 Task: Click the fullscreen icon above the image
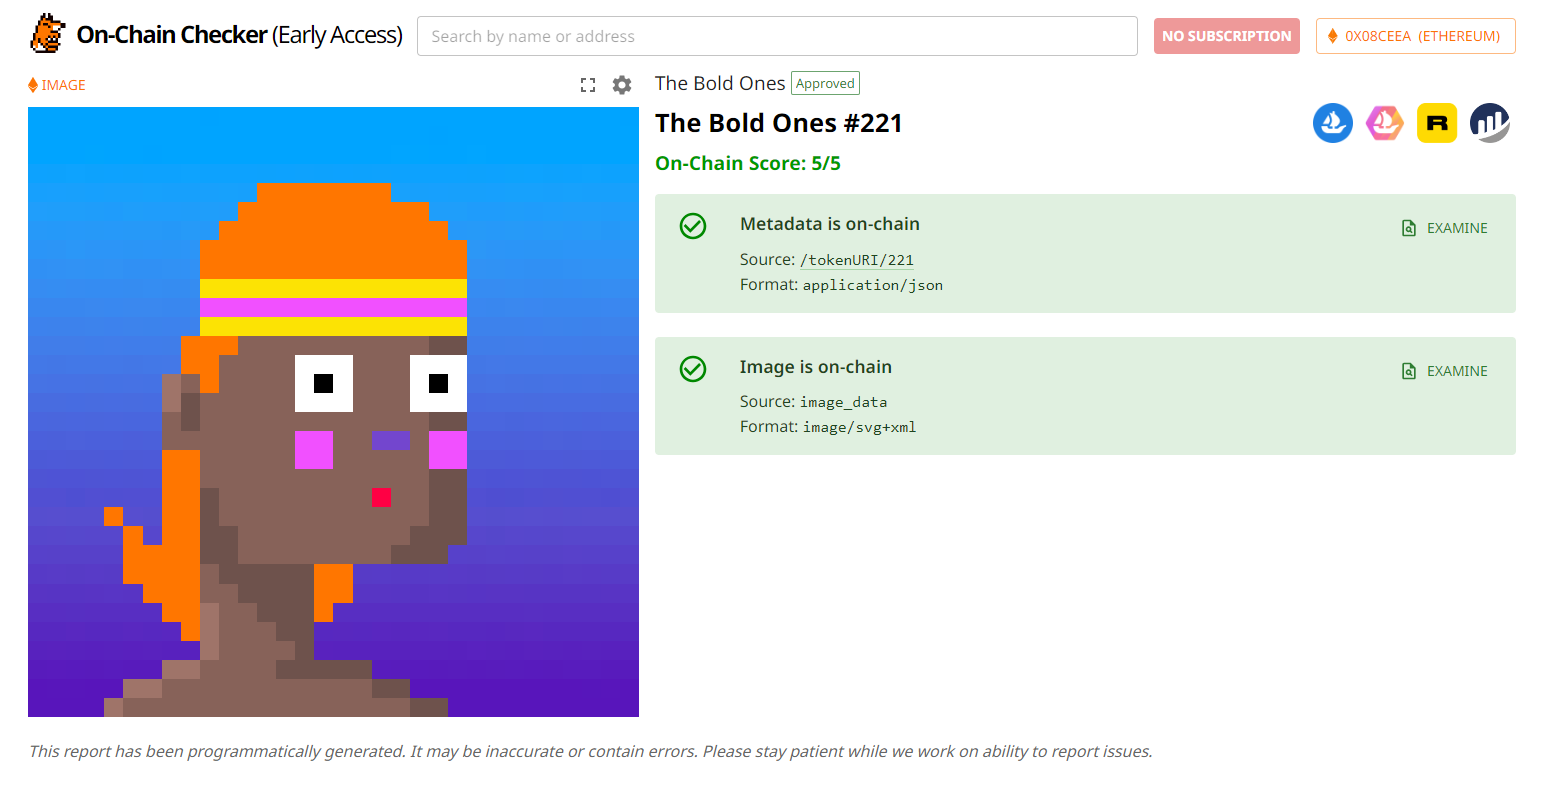[x=588, y=85]
